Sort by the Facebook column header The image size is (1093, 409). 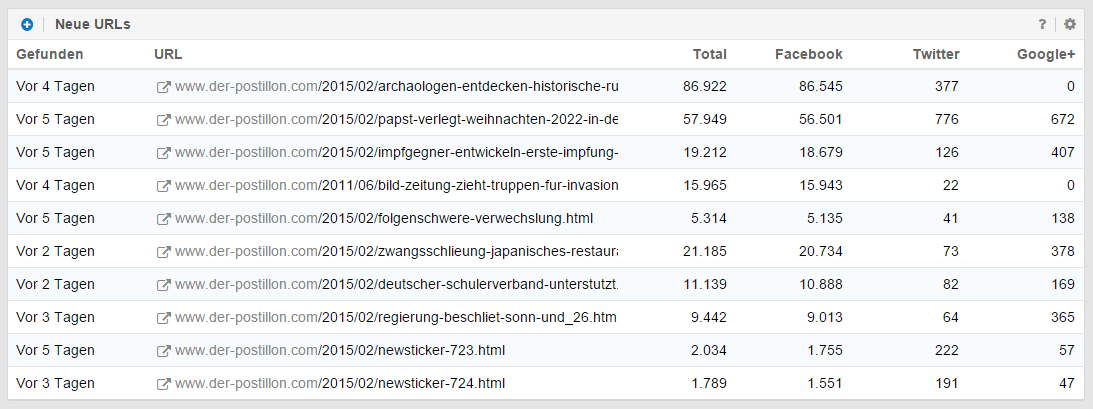tap(808, 54)
